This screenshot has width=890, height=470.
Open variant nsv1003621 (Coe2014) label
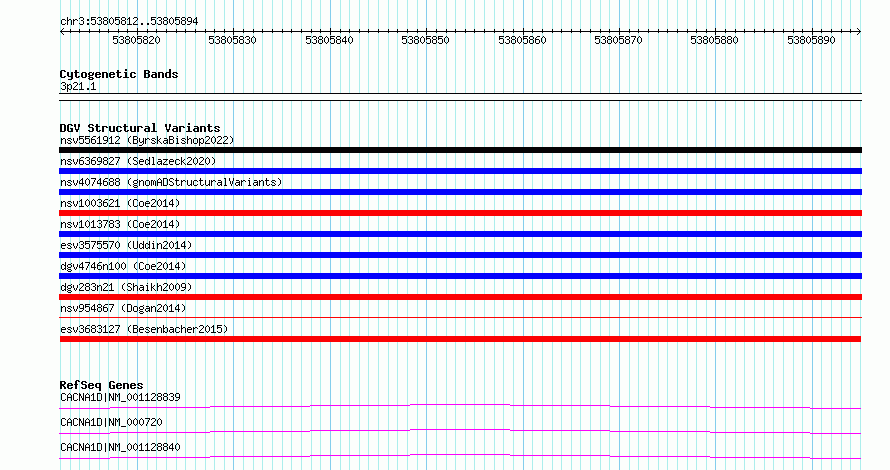120,203
